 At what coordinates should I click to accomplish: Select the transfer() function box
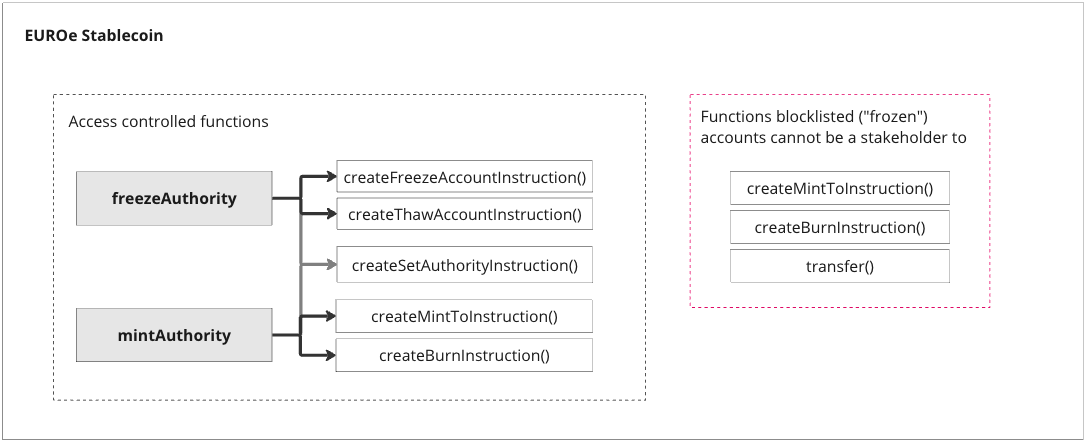tap(839, 266)
